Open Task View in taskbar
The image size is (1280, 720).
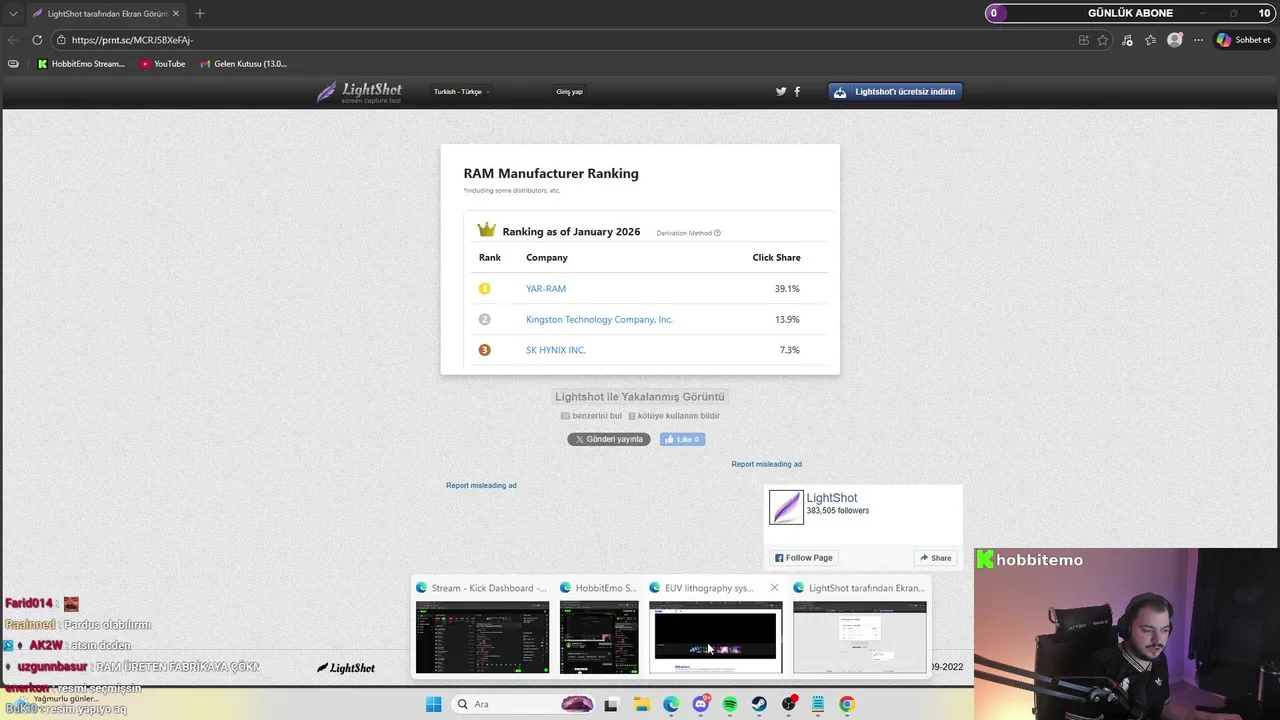tap(611, 704)
